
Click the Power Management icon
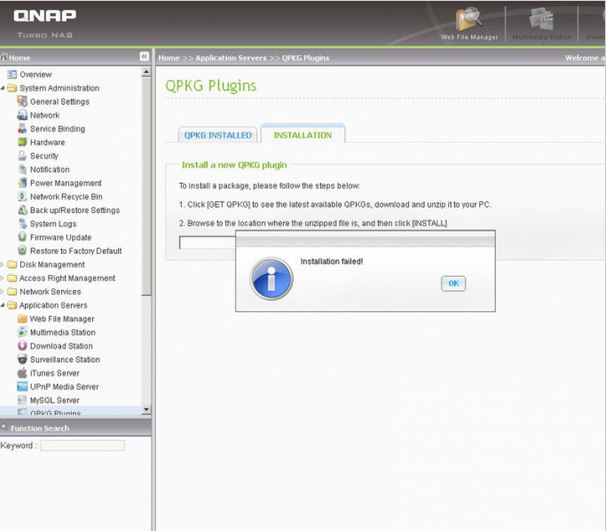pyautogui.click(x=22, y=183)
